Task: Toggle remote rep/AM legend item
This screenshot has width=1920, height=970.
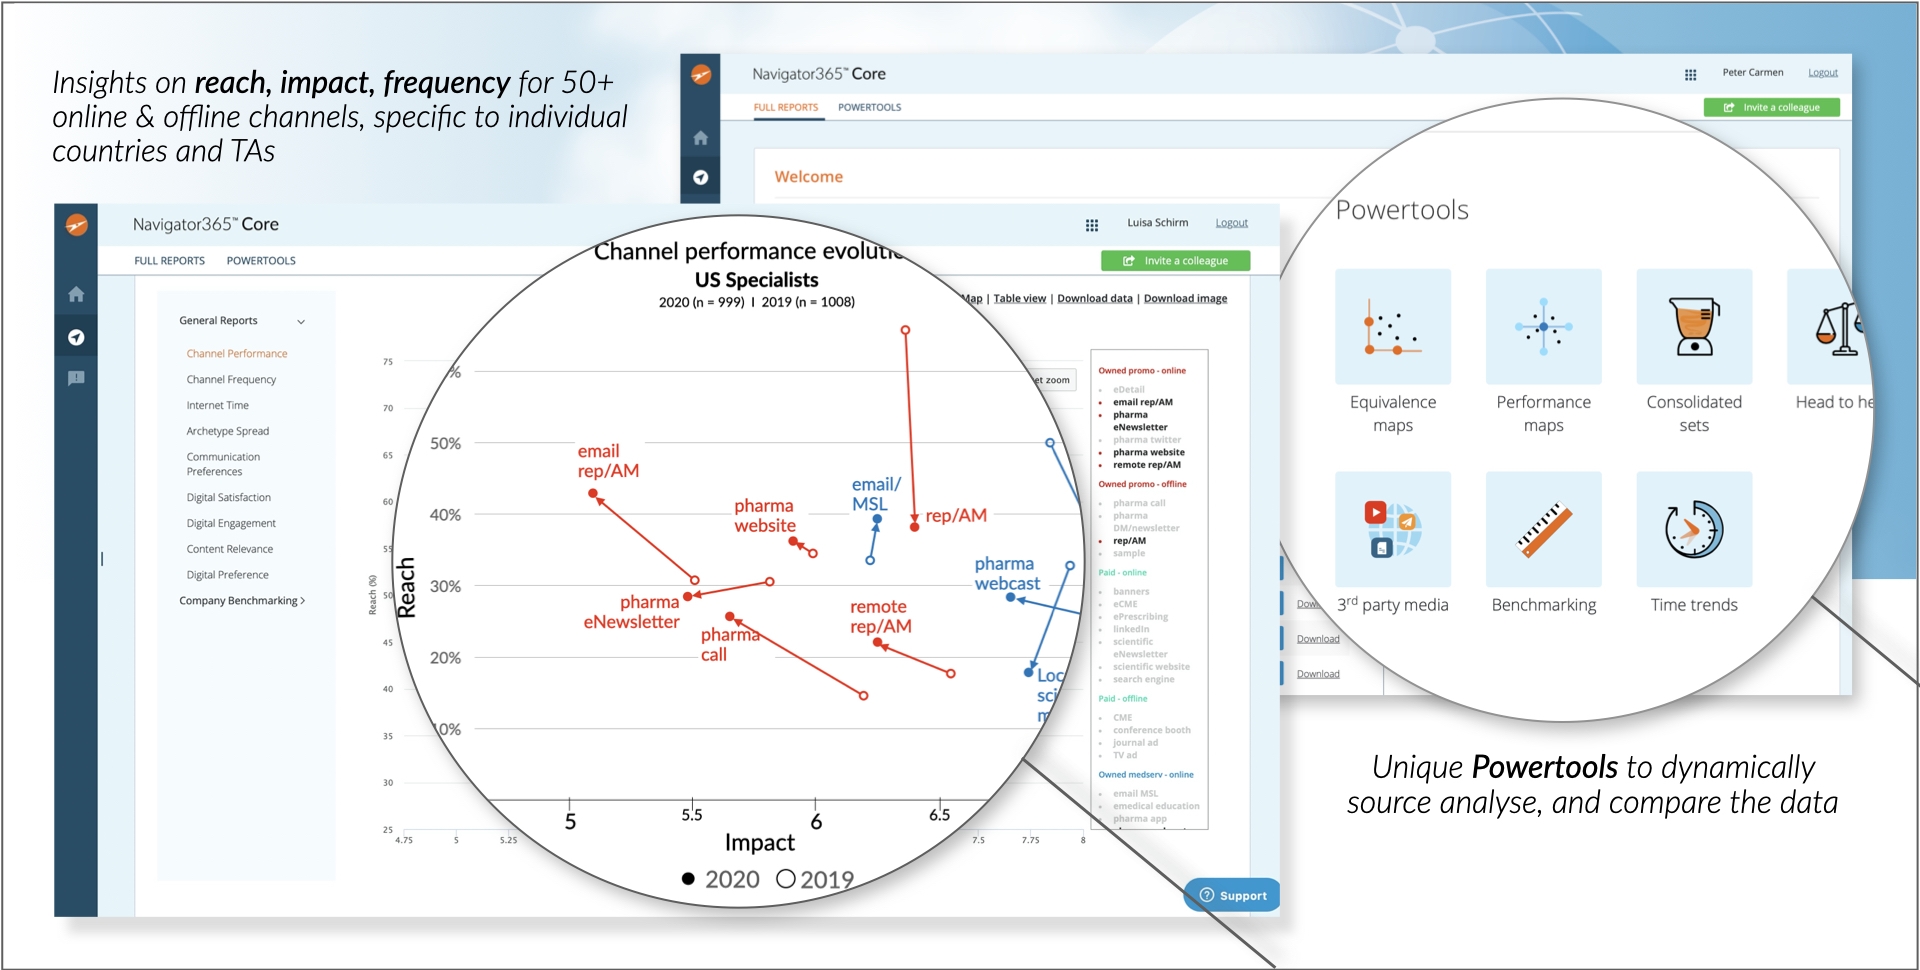Action: [x=1146, y=465]
